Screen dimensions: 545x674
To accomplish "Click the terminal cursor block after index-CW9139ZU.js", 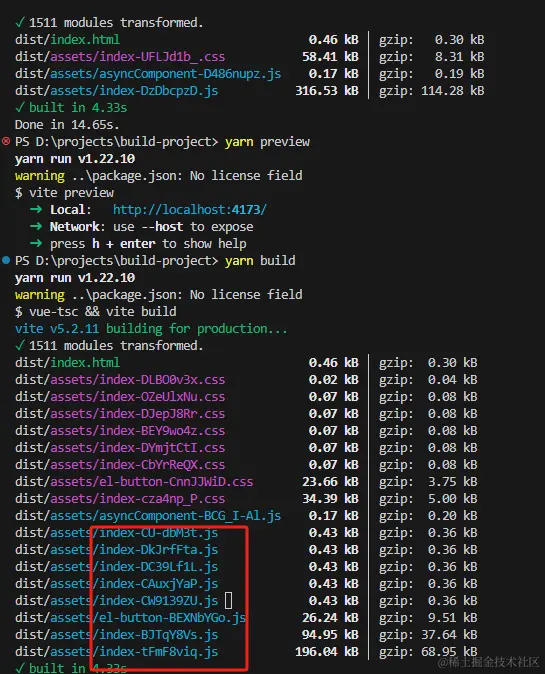I will coord(229,600).
